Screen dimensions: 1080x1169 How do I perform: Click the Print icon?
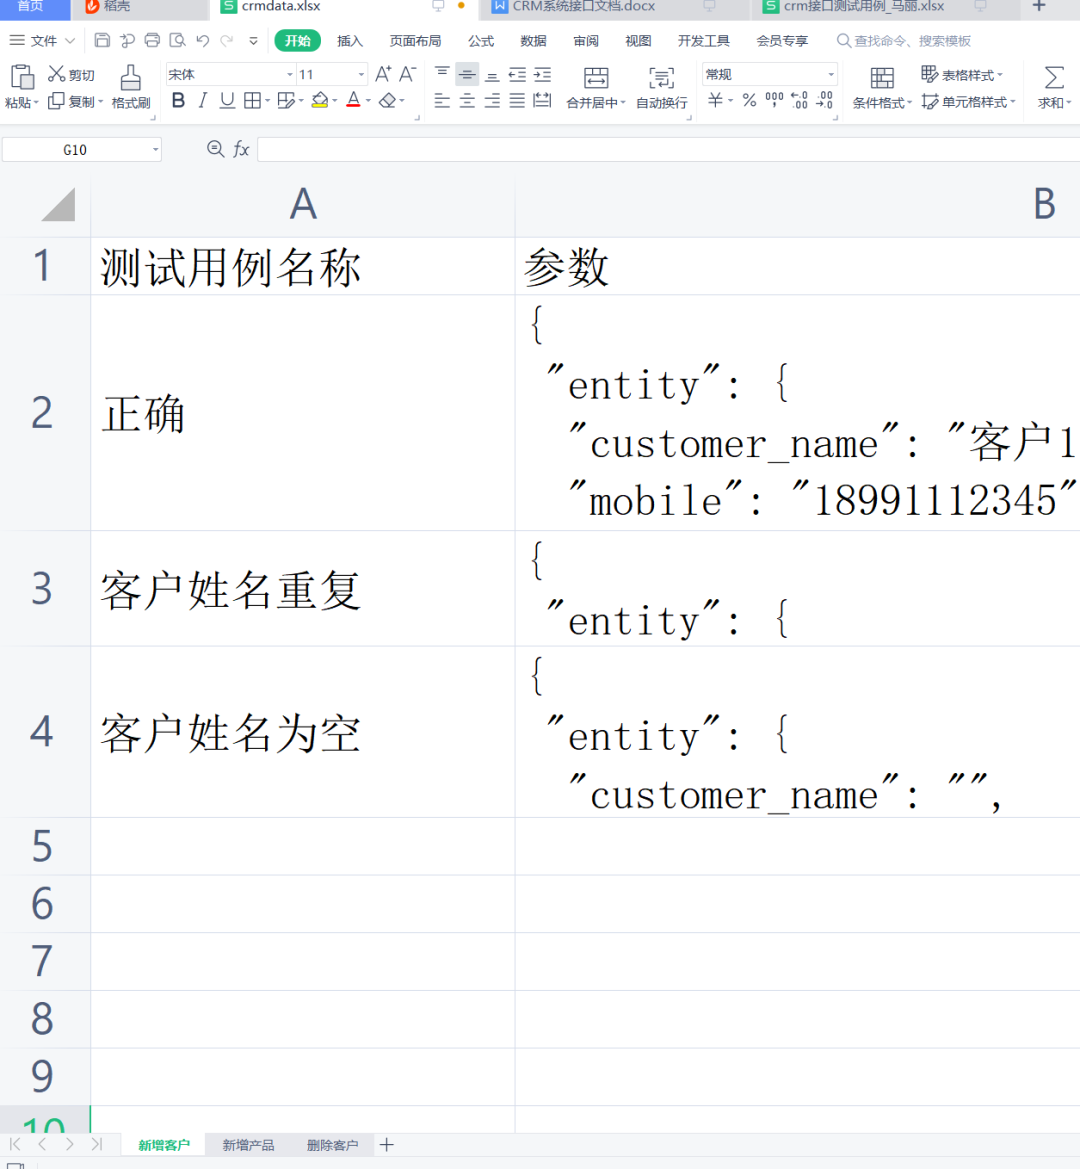pyautogui.click(x=152, y=40)
